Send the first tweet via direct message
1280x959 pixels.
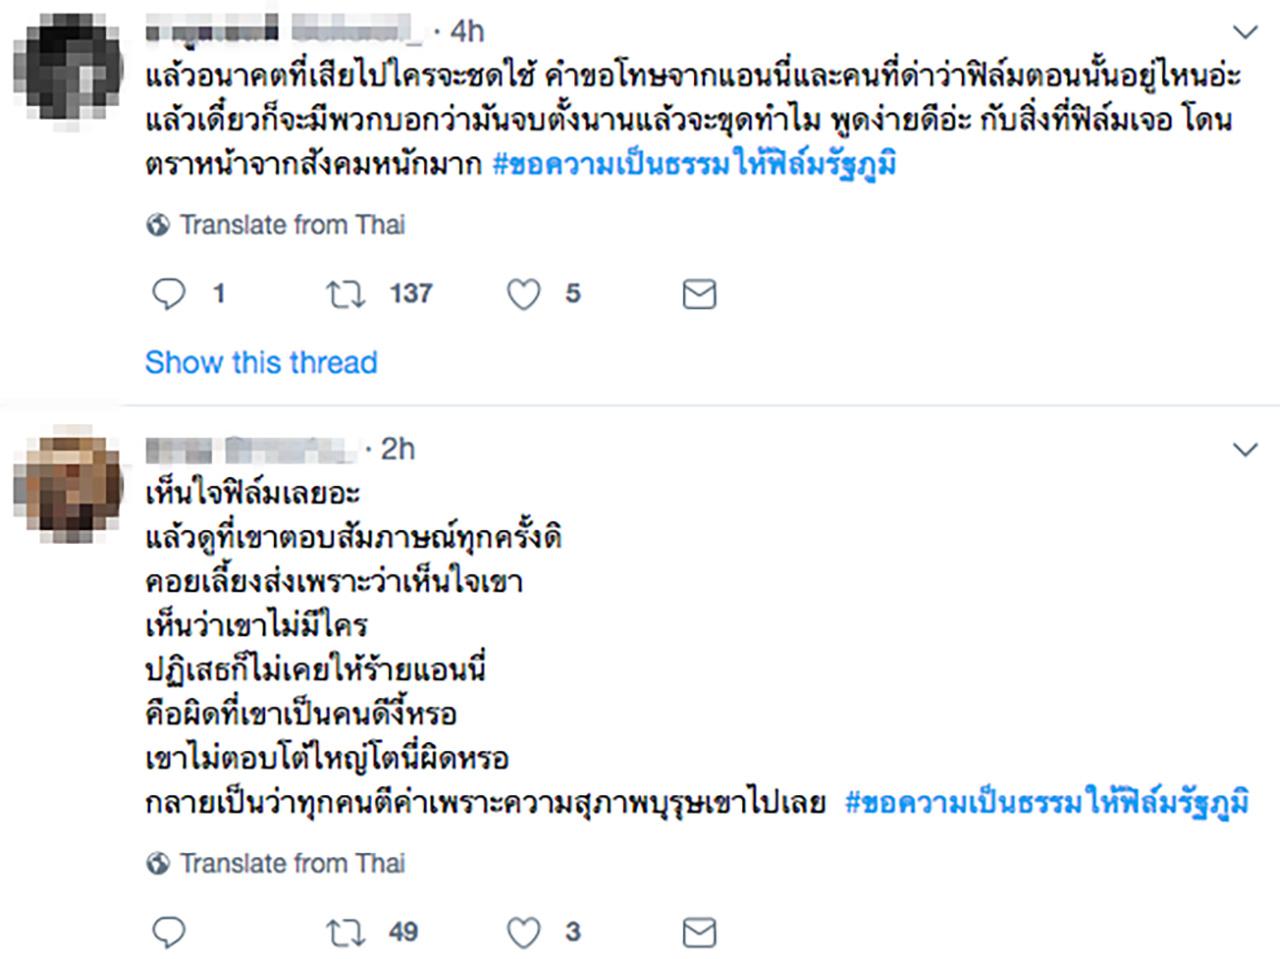[x=699, y=293]
